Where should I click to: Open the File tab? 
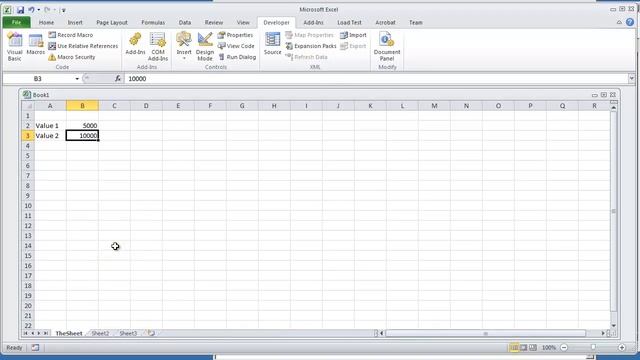[16, 22]
